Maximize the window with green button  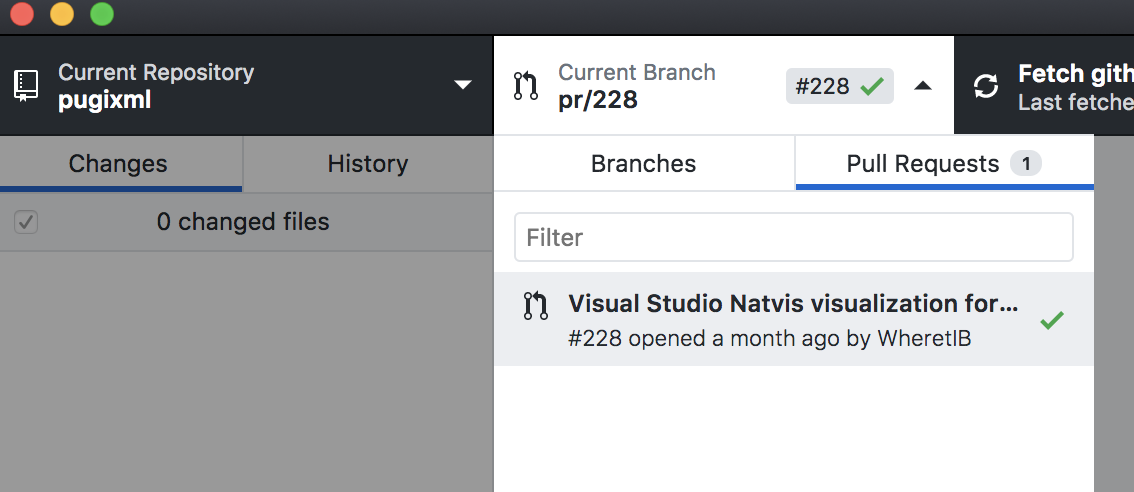pyautogui.click(x=101, y=14)
